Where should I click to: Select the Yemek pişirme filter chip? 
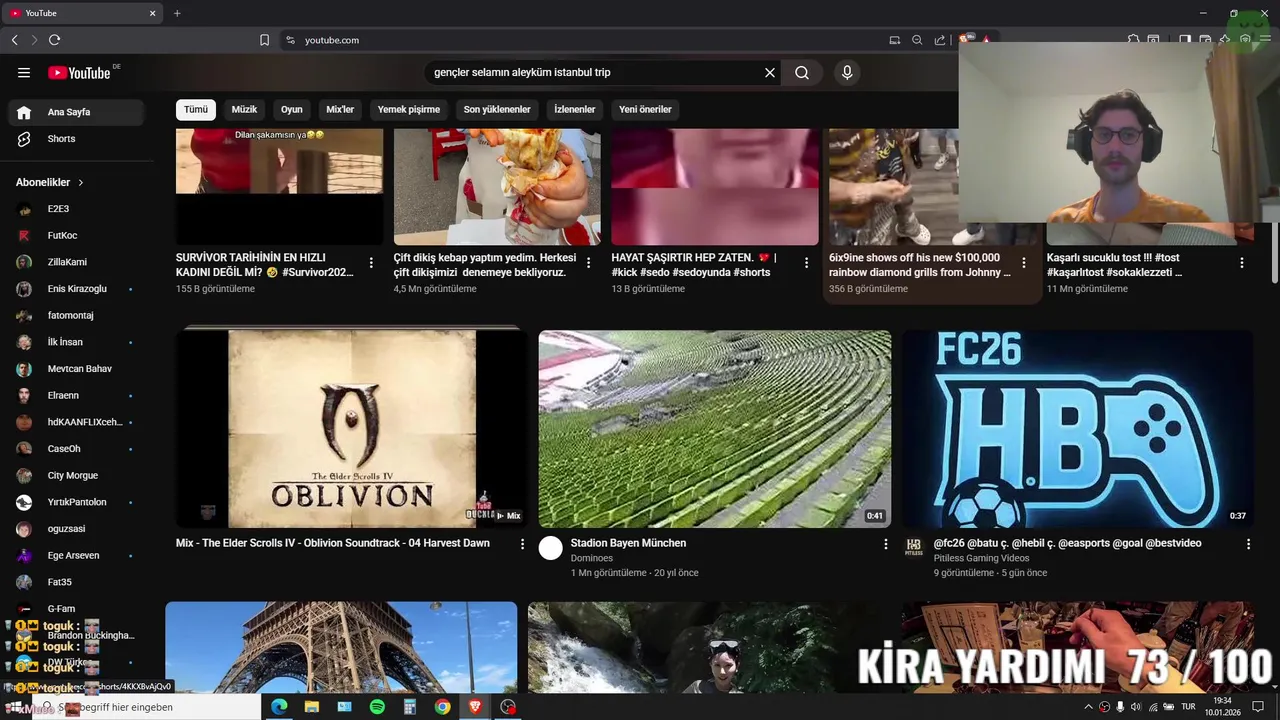(409, 109)
